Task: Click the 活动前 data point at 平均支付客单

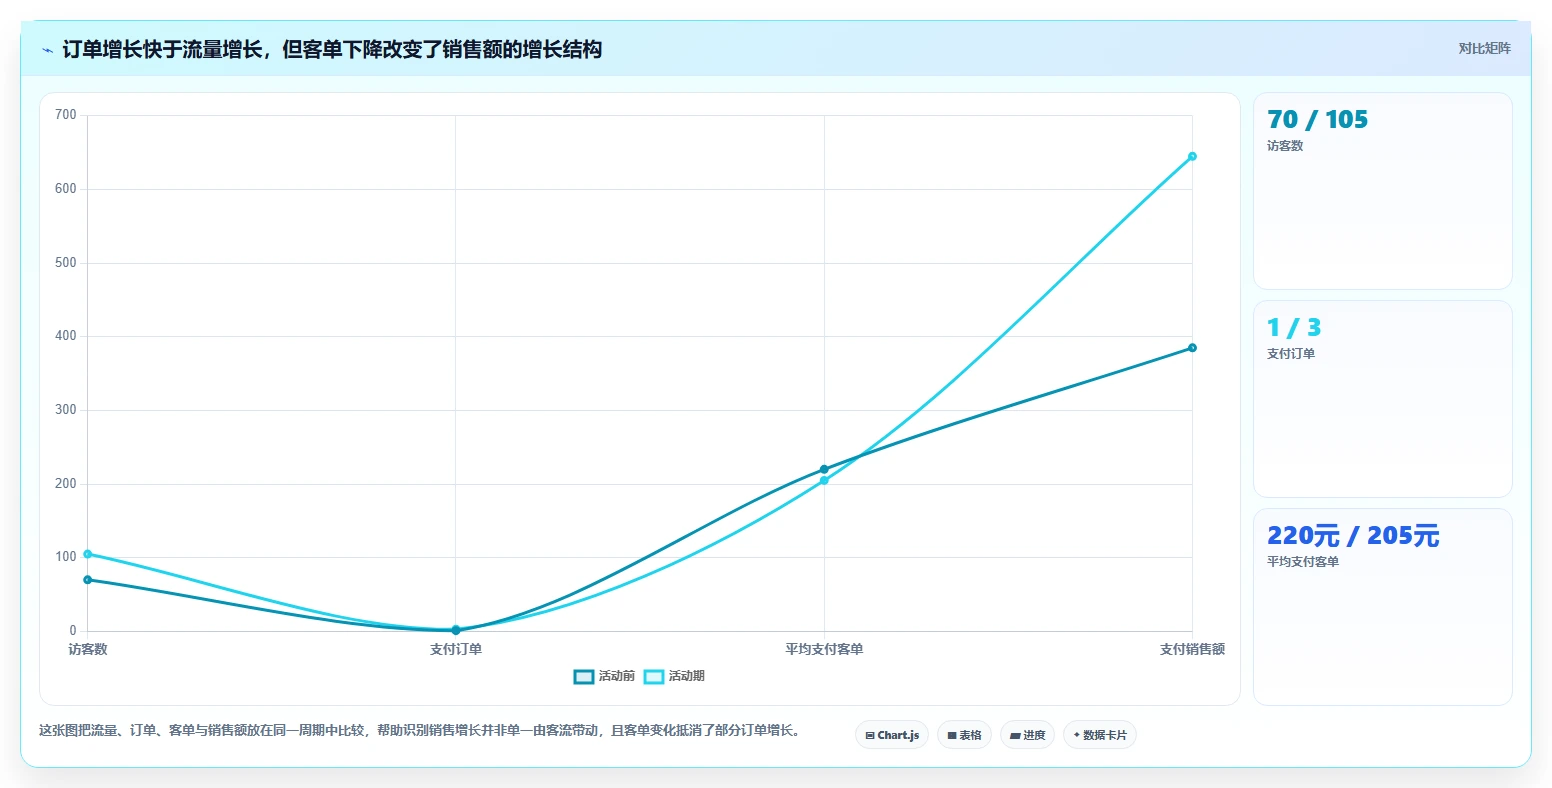Action: (x=824, y=469)
